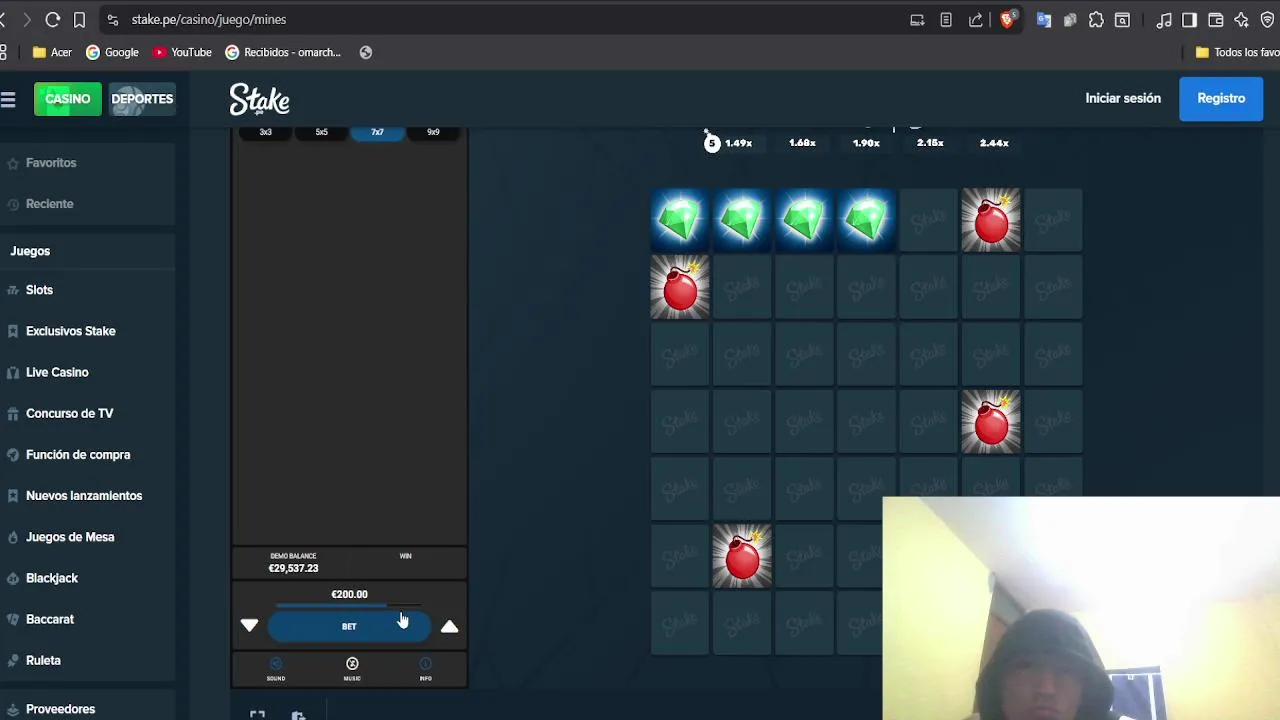Toggle the browser sidebar panel icon
This screenshot has height=720, width=1280.
tap(1189, 19)
